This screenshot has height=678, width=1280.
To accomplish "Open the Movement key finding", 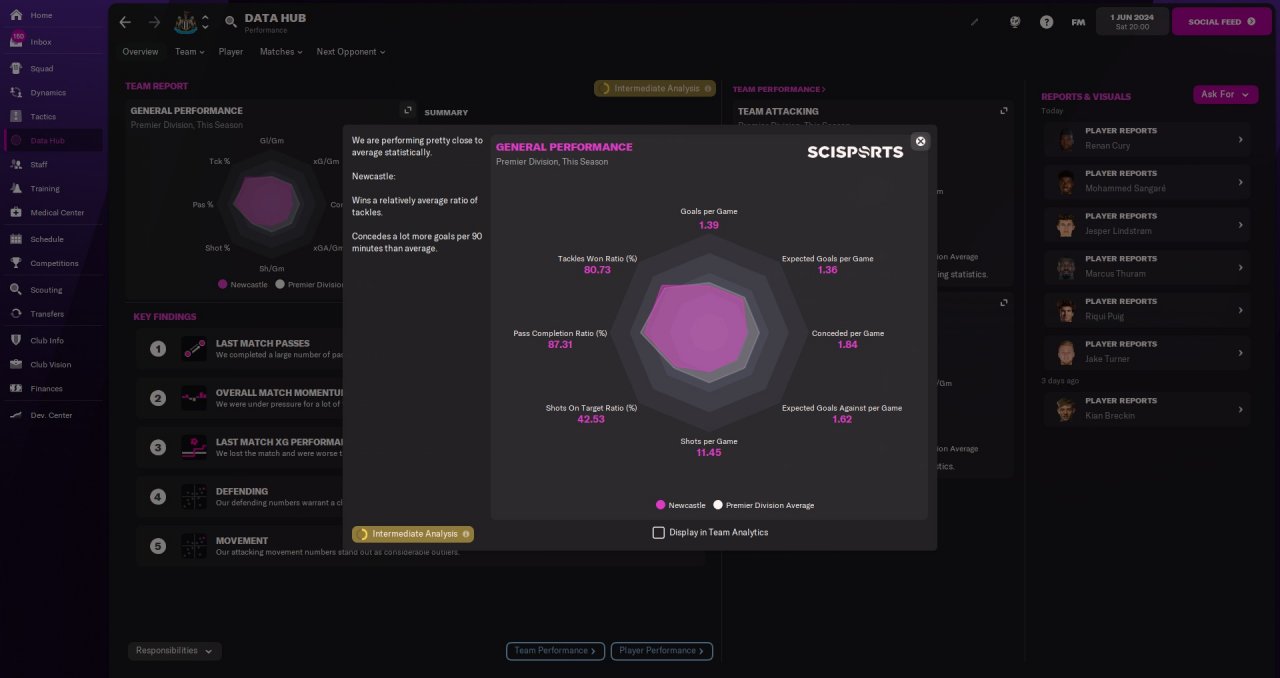I will (420, 546).
